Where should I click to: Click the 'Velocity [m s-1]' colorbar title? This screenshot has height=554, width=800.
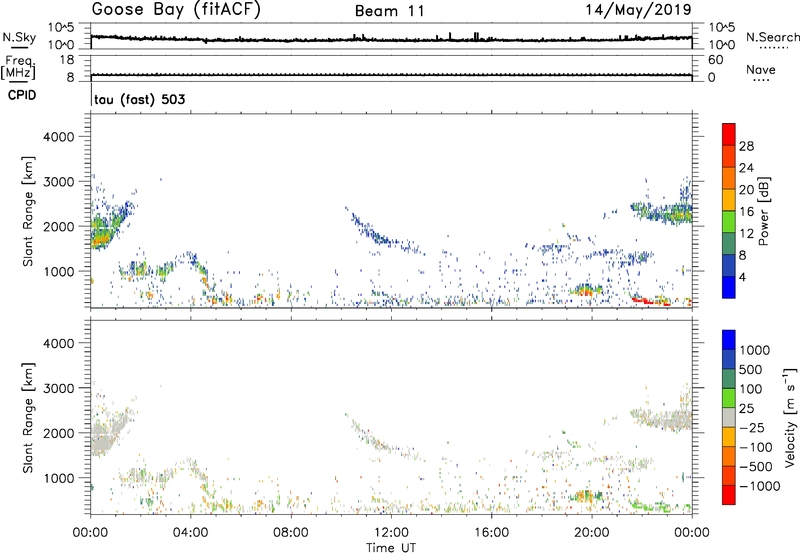(790, 418)
